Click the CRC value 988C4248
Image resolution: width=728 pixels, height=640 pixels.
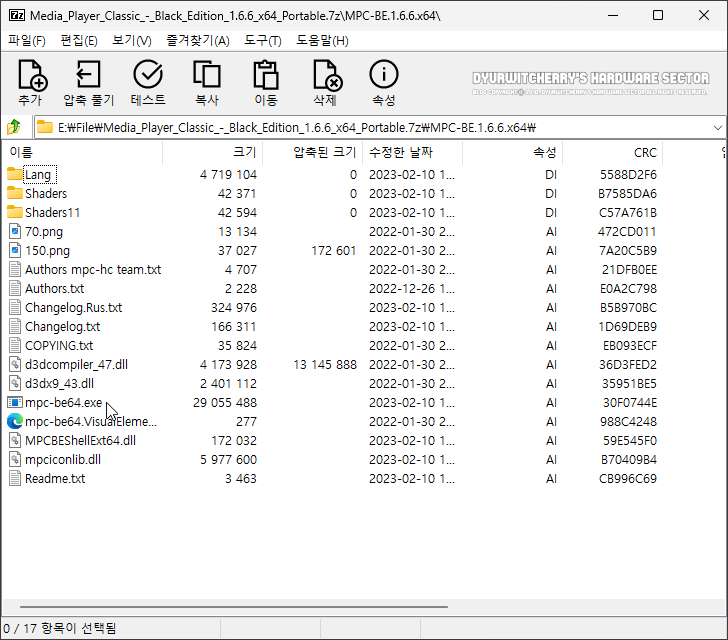coord(628,422)
